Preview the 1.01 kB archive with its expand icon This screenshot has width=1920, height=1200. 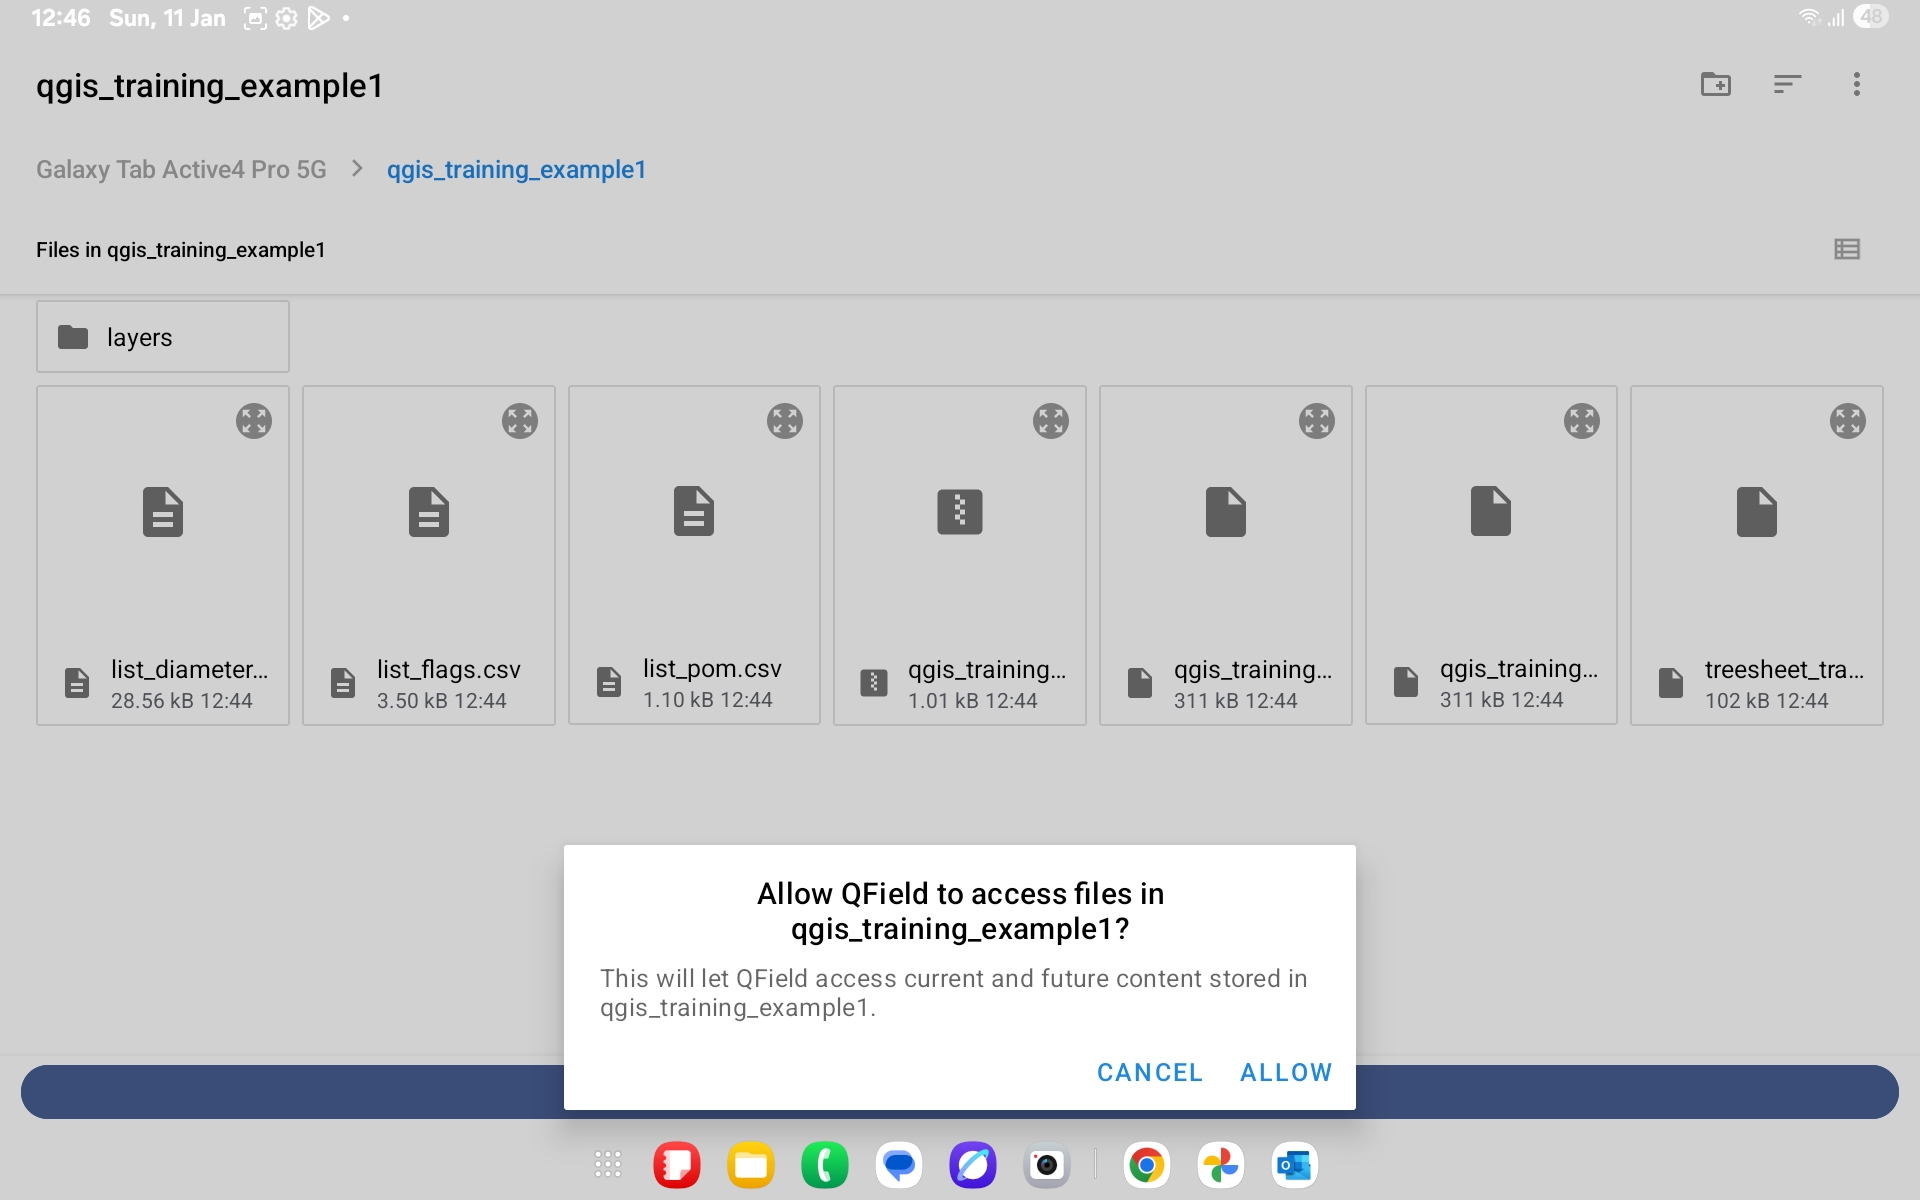[1051, 421]
